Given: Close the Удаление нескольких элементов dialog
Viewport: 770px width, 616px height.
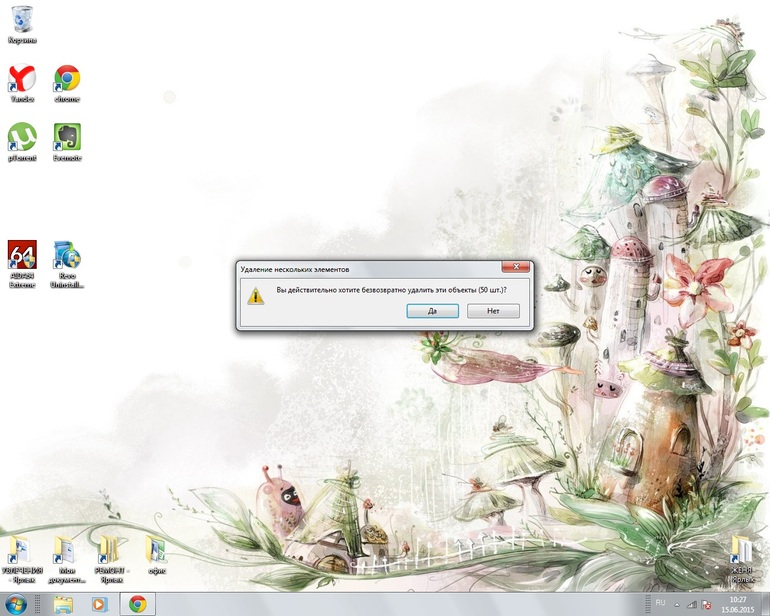Looking at the screenshot, I should [516, 267].
